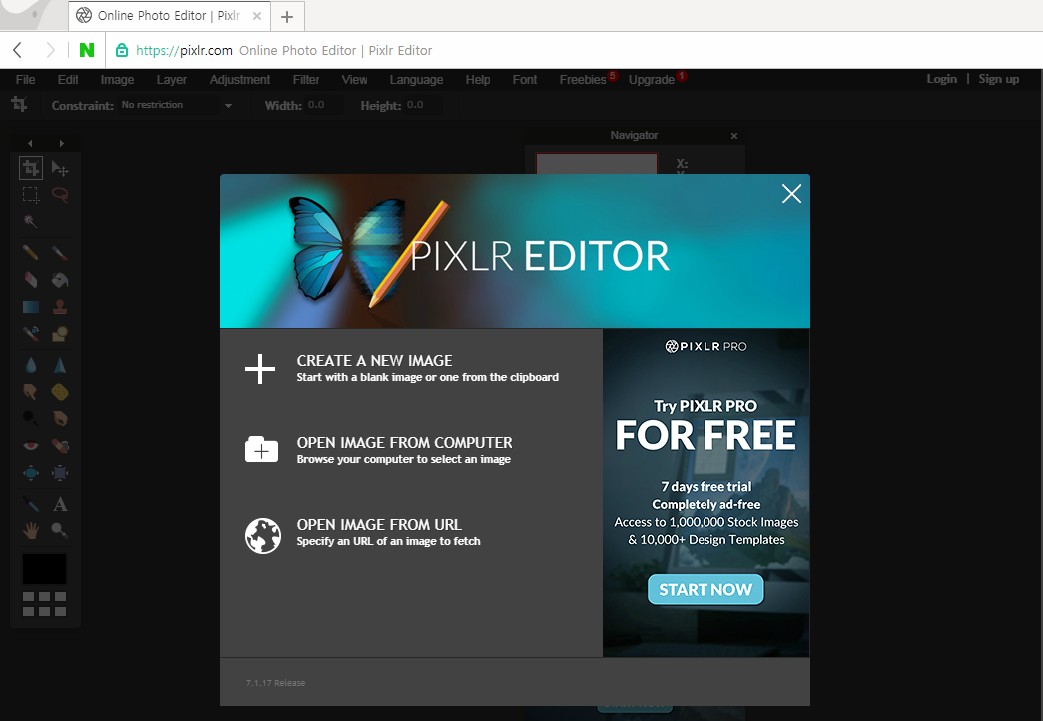Select the Sharpen tool
Viewport: 1043px width, 721px height.
click(x=60, y=365)
